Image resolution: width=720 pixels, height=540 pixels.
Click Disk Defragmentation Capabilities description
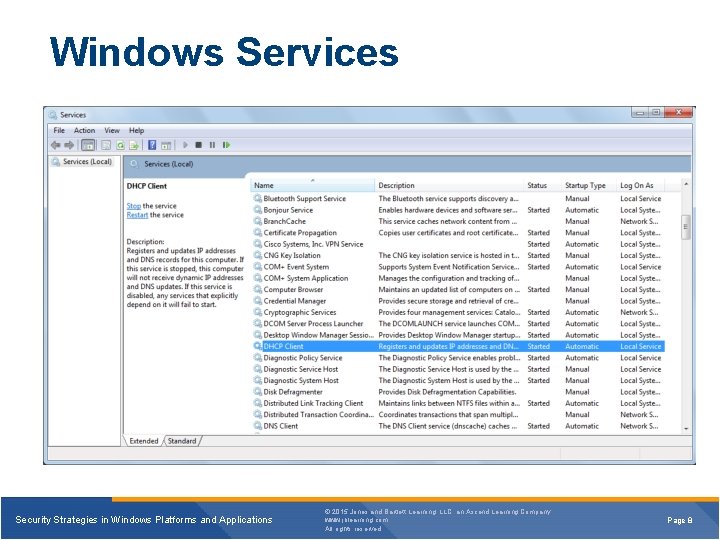pos(447,392)
